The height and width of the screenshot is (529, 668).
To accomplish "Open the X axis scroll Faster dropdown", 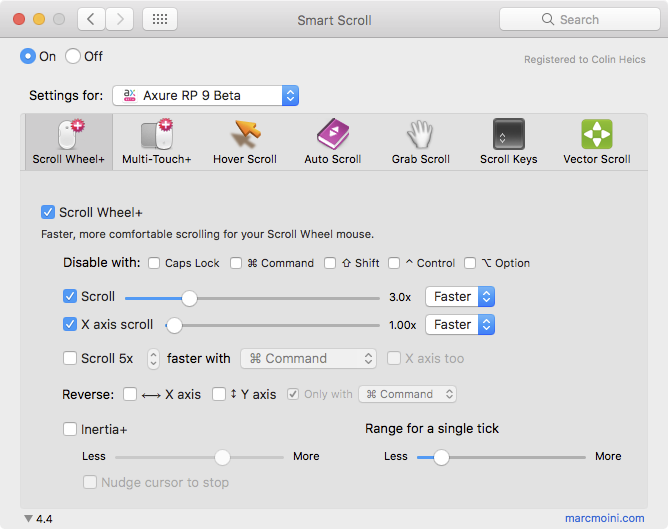I will (x=460, y=325).
